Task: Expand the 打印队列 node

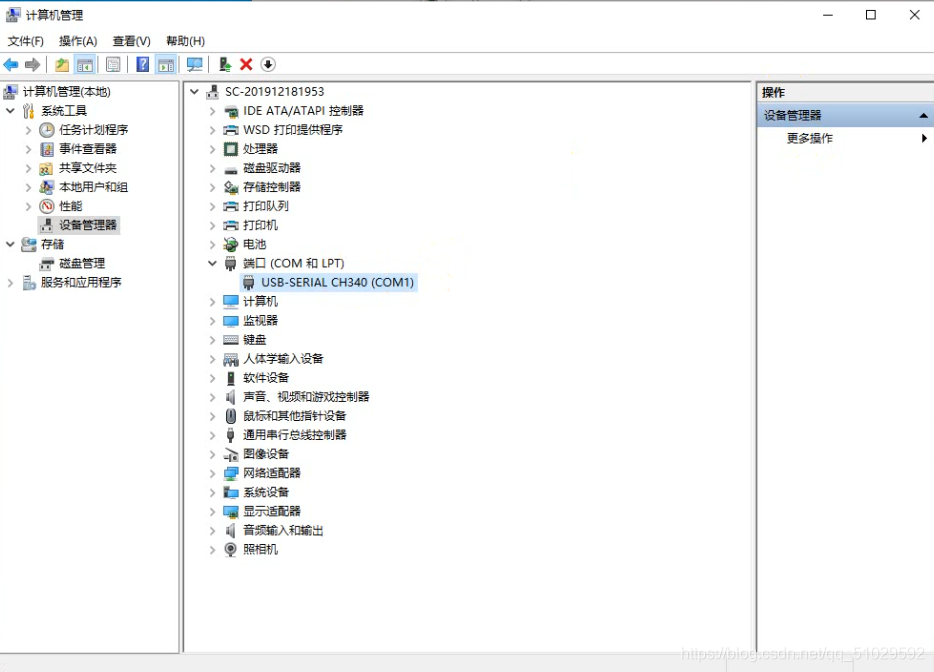Action: pyautogui.click(x=212, y=206)
